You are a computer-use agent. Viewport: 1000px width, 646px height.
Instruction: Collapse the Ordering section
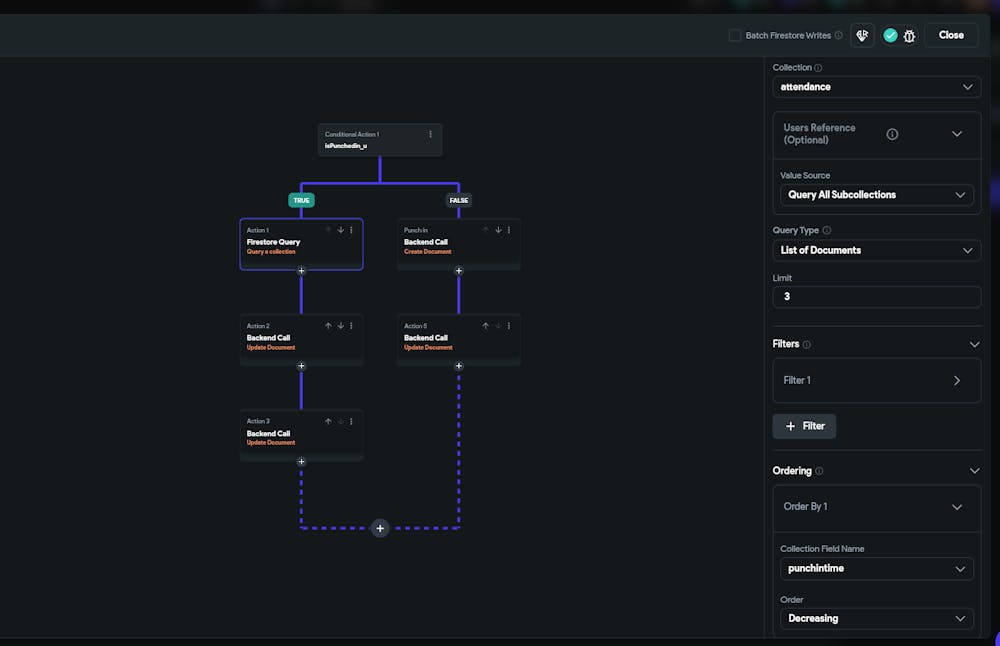[x=974, y=471]
